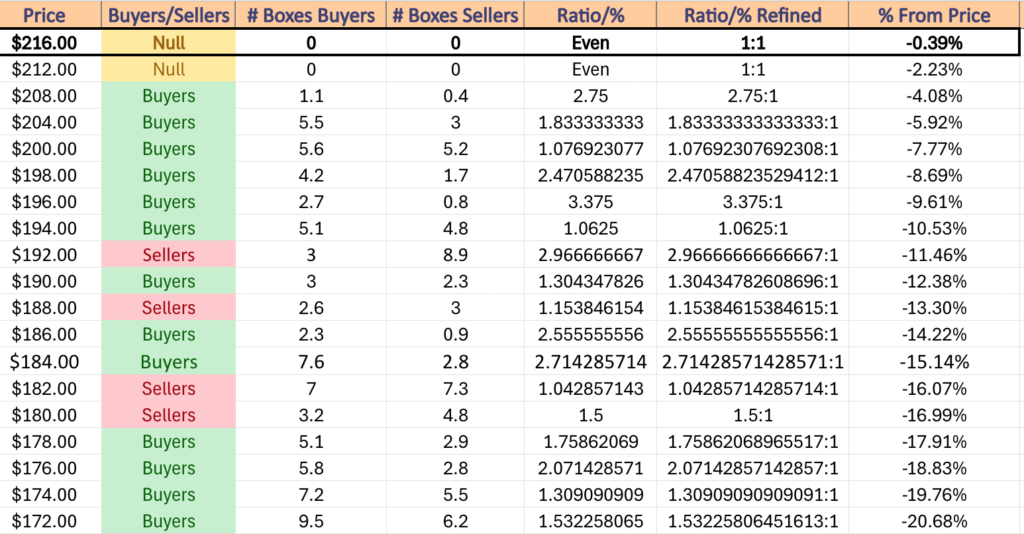The image size is (1024, 534).
Task: Click the -2.23% from price cell
Action: click(934, 69)
